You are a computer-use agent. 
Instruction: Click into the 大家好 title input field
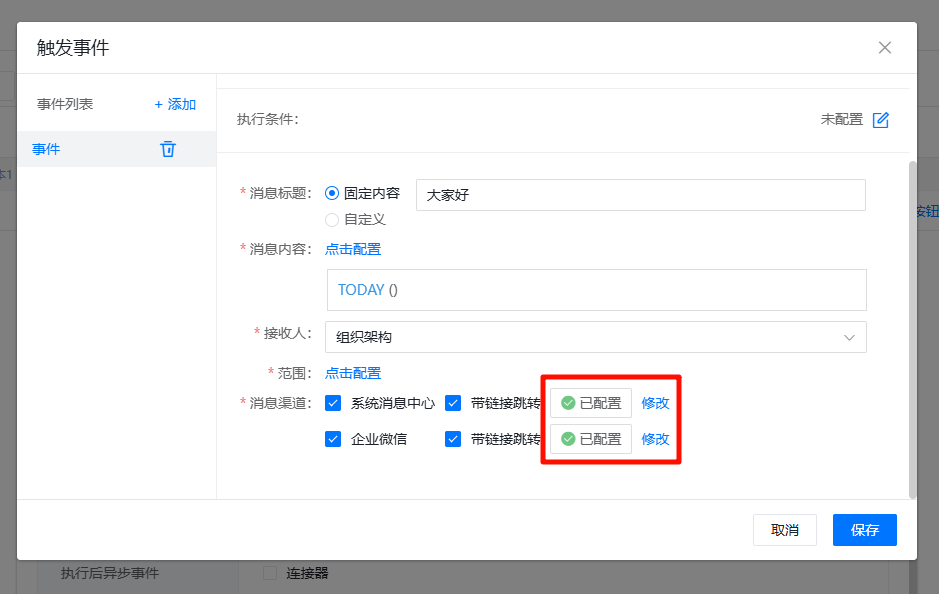[x=640, y=195]
